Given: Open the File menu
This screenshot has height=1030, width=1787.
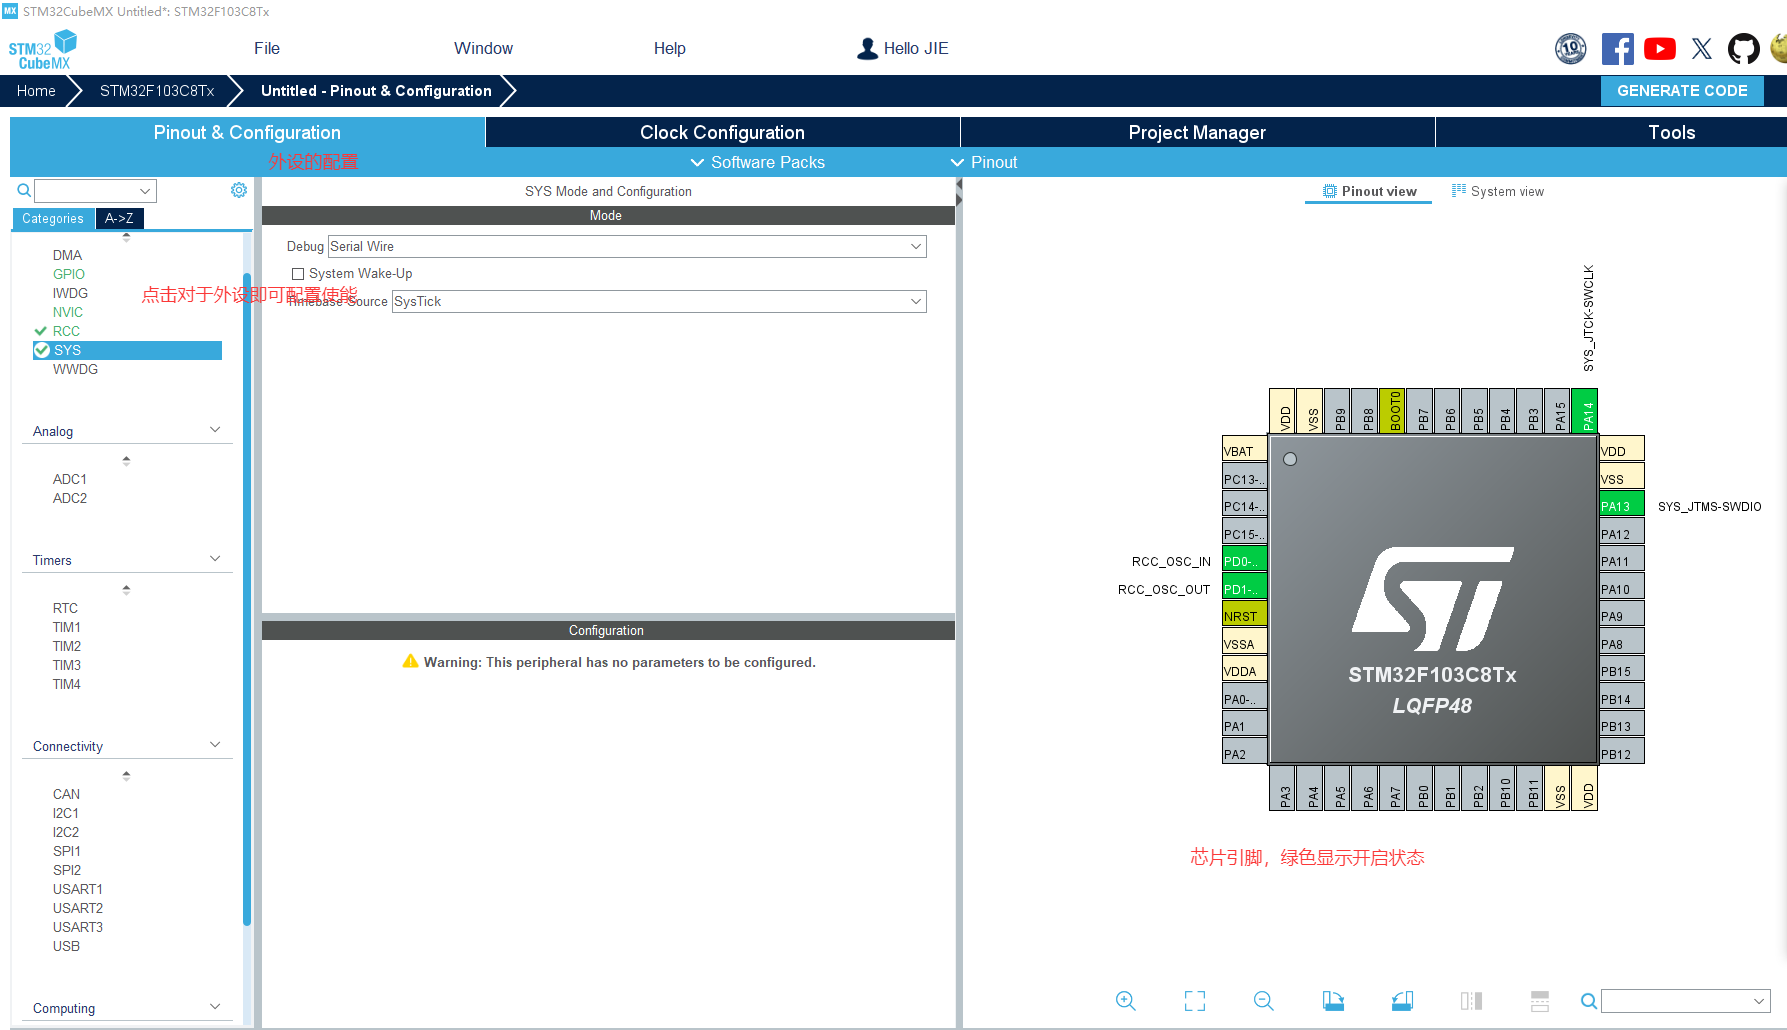Looking at the screenshot, I should [267, 48].
